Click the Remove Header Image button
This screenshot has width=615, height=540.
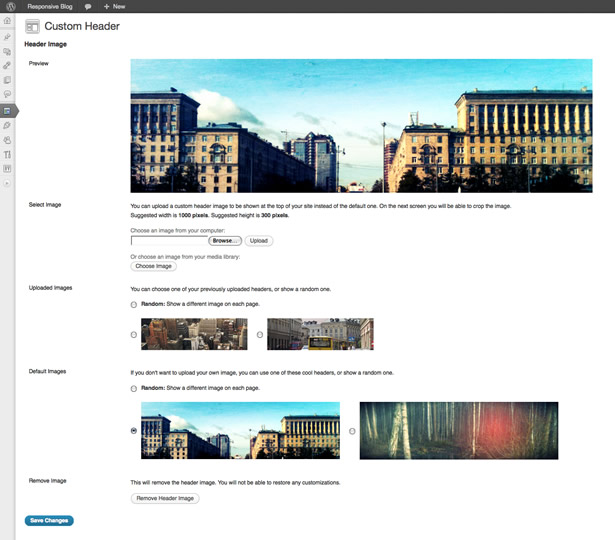[165, 498]
